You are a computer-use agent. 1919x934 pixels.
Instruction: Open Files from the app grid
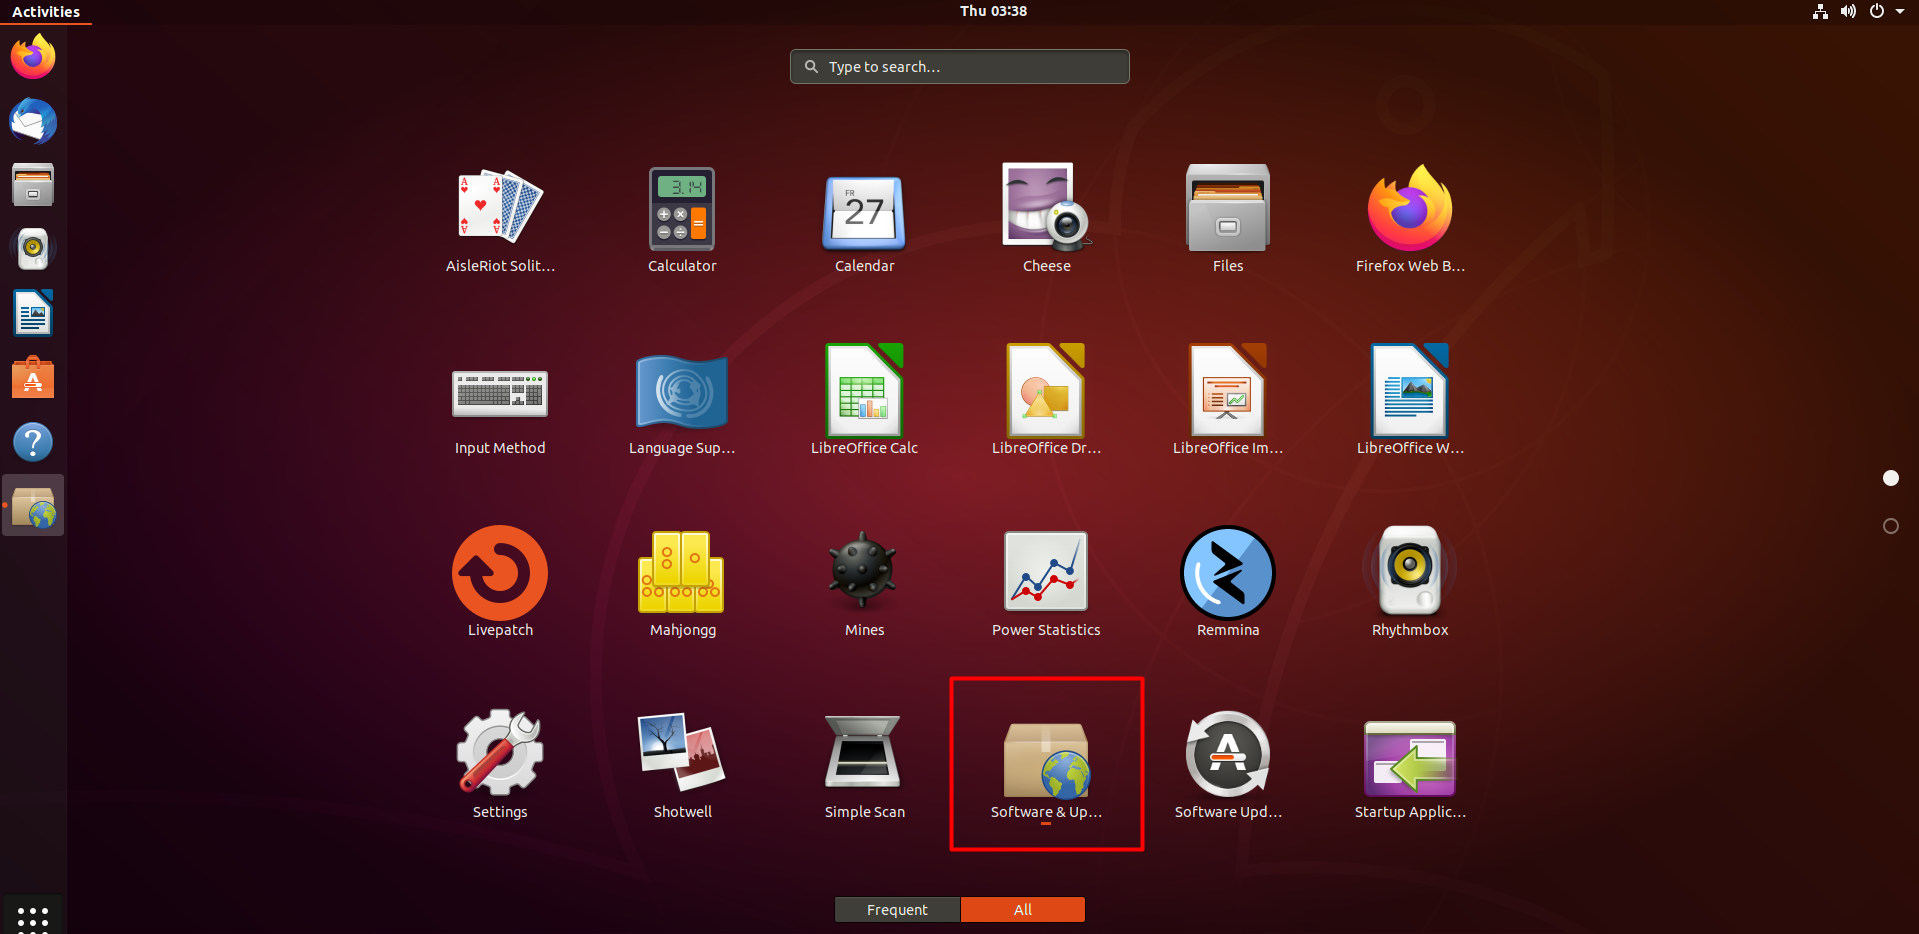(1228, 219)
